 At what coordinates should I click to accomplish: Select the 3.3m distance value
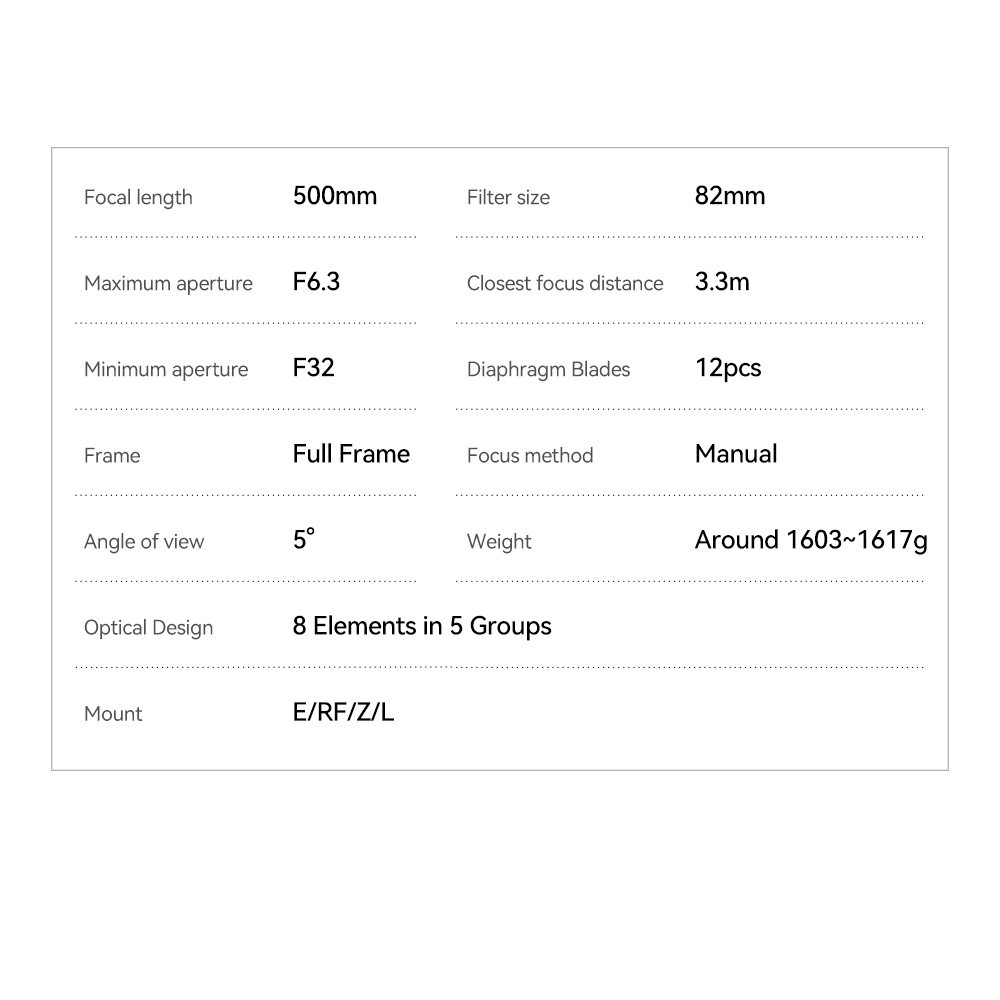click(x=722, y=282)
